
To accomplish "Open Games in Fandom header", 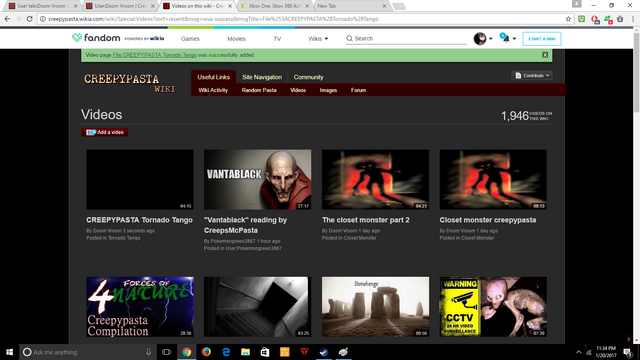I will (x=190, y=39).
